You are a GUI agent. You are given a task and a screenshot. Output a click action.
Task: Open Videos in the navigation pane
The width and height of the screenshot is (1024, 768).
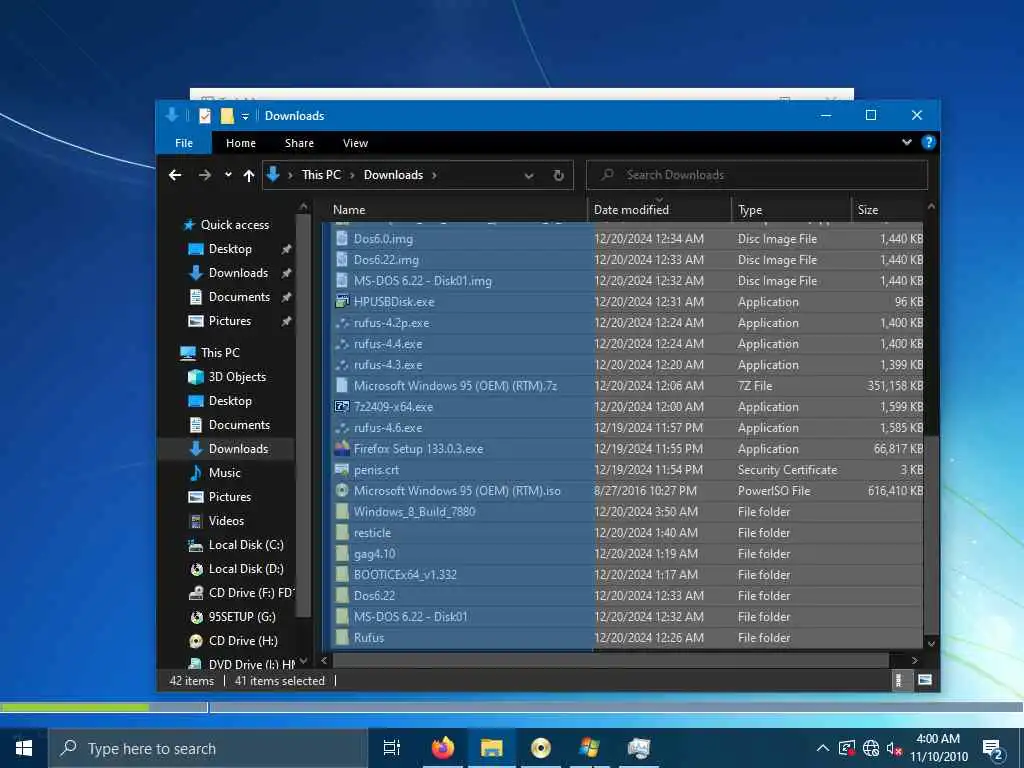coord(226,521)
